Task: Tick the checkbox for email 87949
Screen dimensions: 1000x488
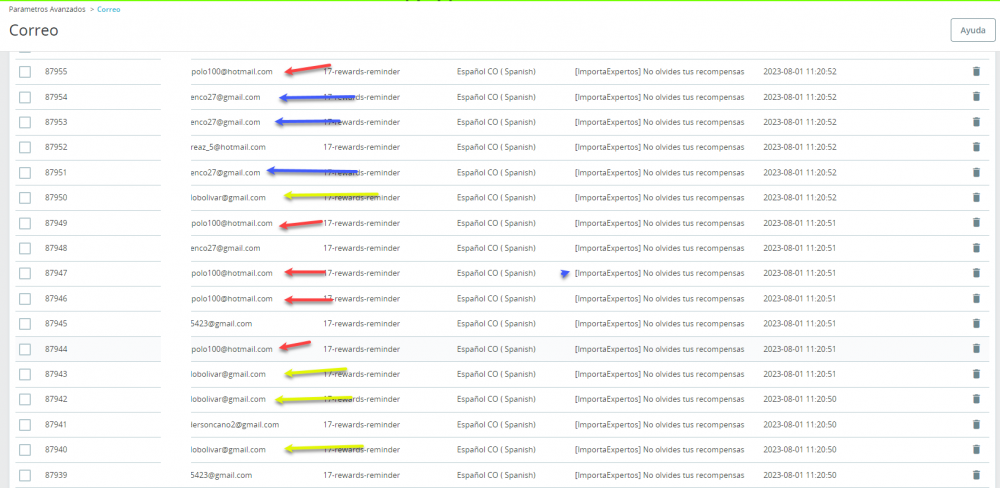Action: click(x=25, y=223)
